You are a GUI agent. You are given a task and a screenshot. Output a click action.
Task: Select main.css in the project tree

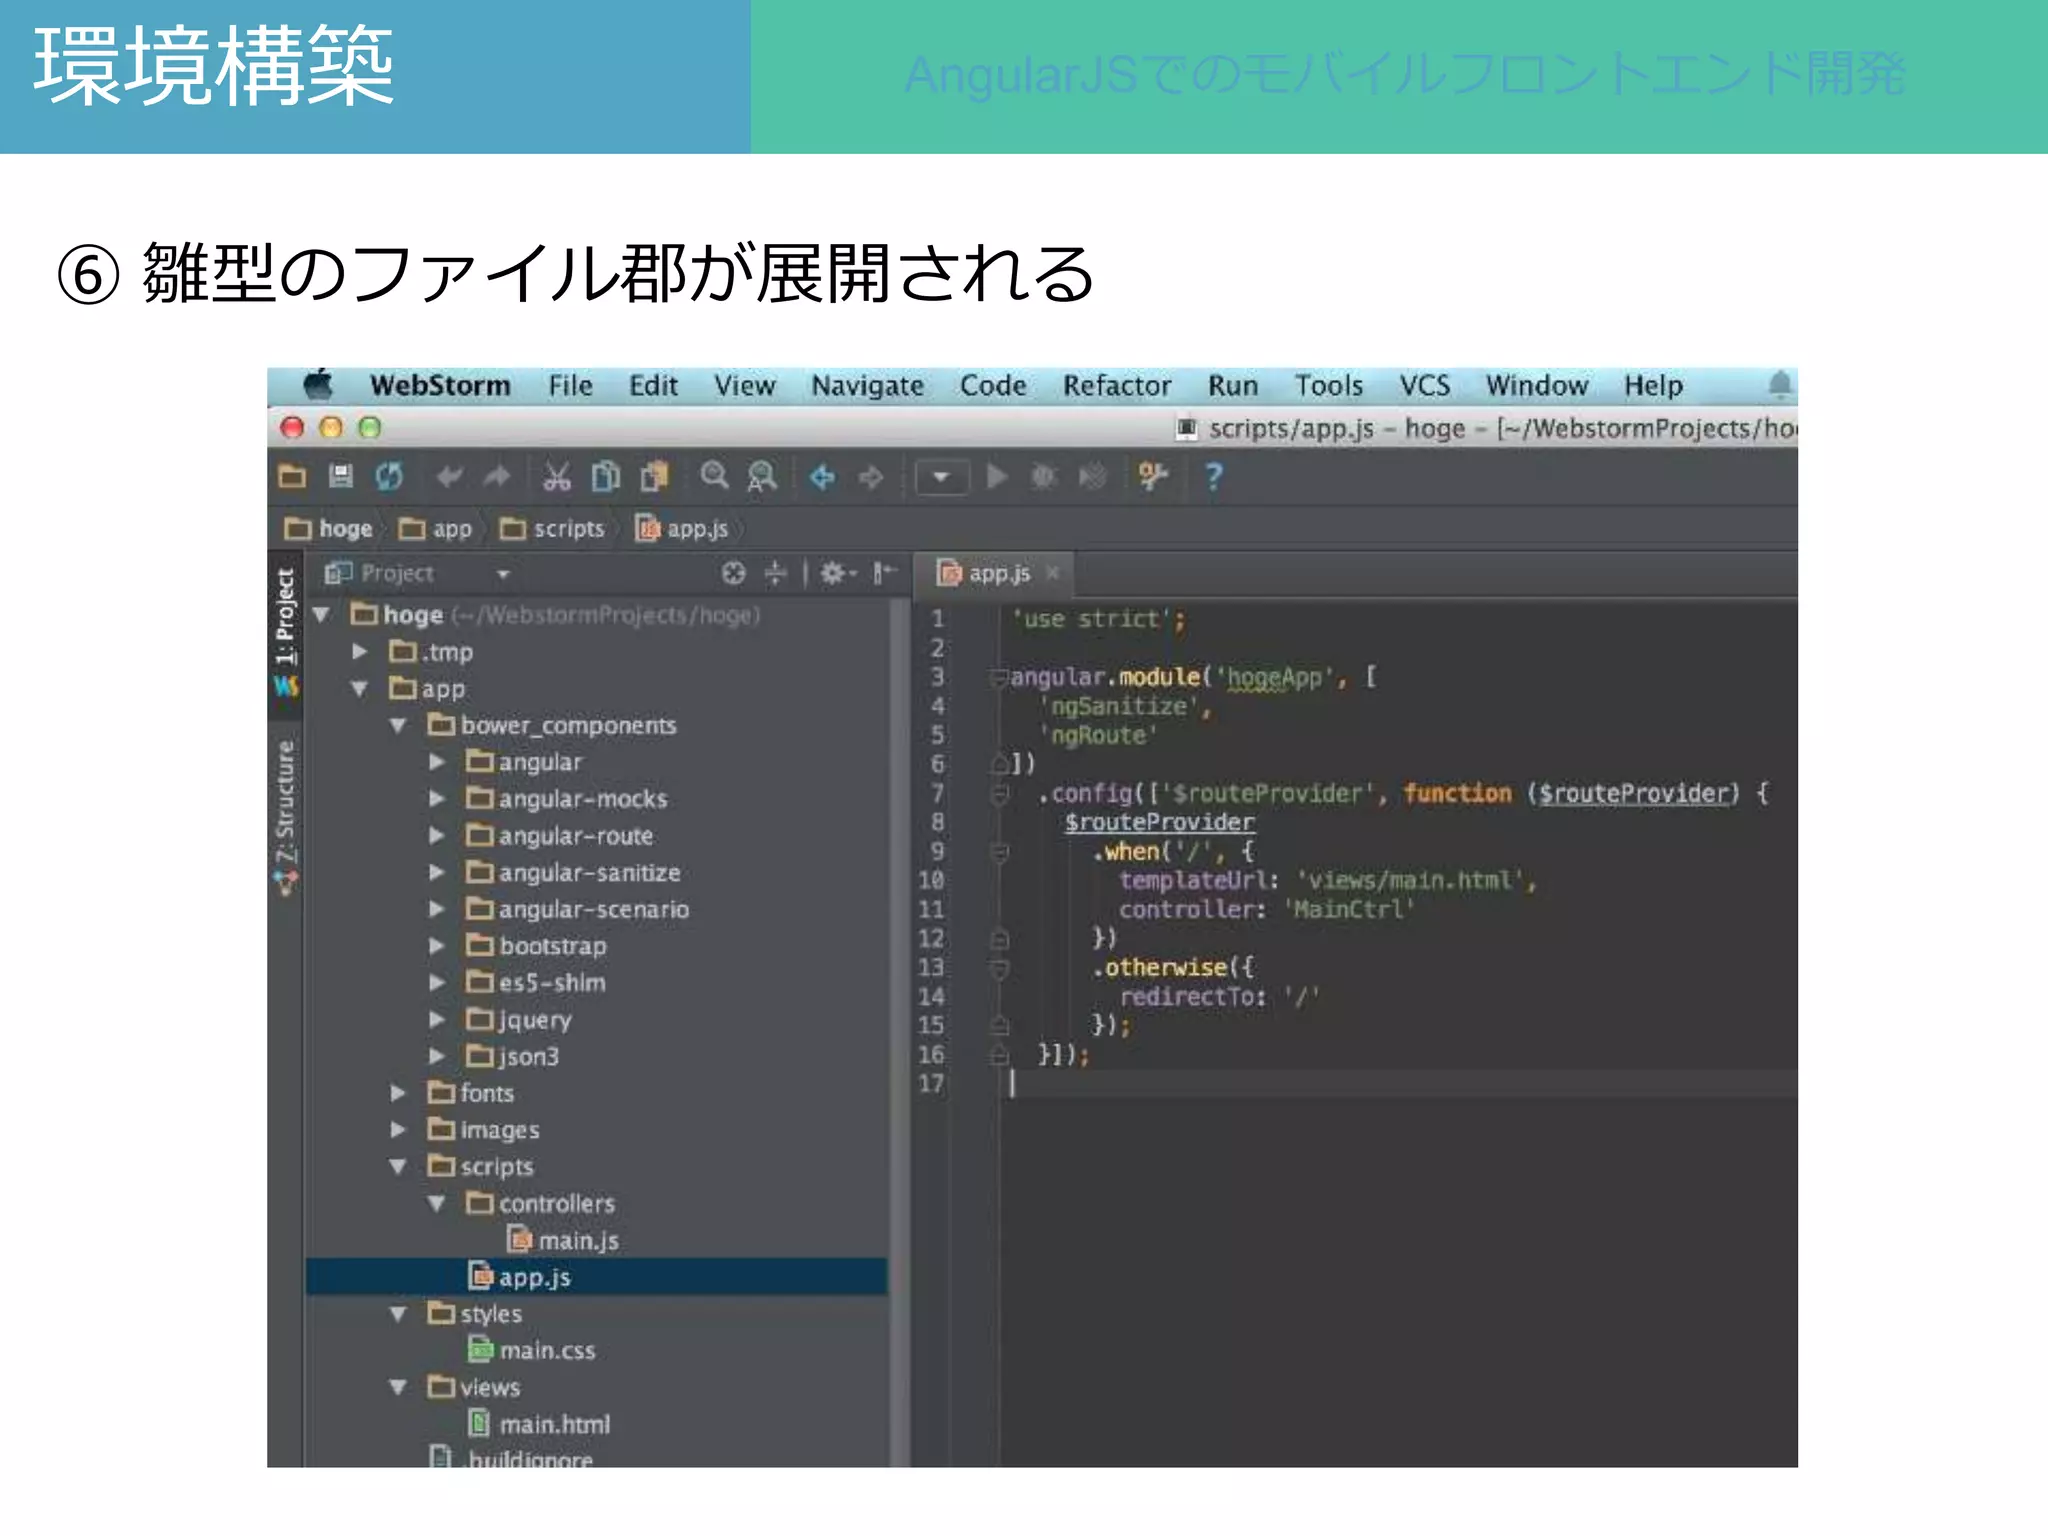click(x=531, y=1350)
